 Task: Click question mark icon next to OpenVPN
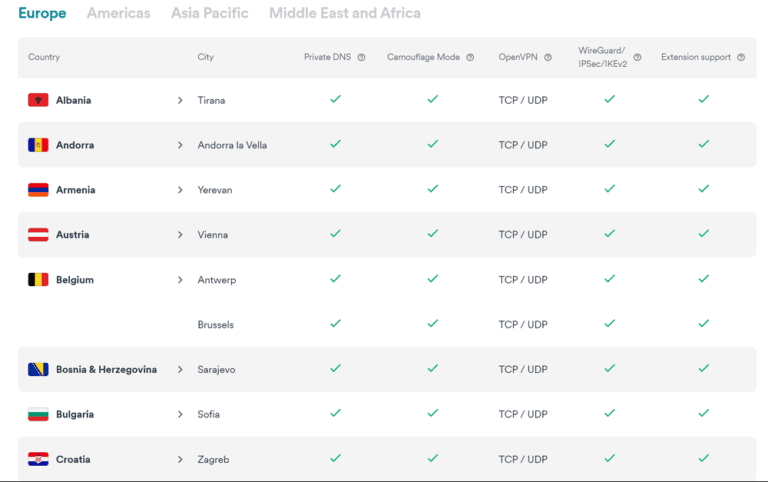point(548,58)
